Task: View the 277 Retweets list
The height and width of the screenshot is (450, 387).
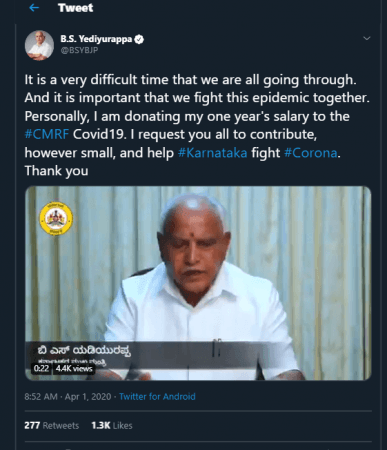Action: (x=52, y=425)
